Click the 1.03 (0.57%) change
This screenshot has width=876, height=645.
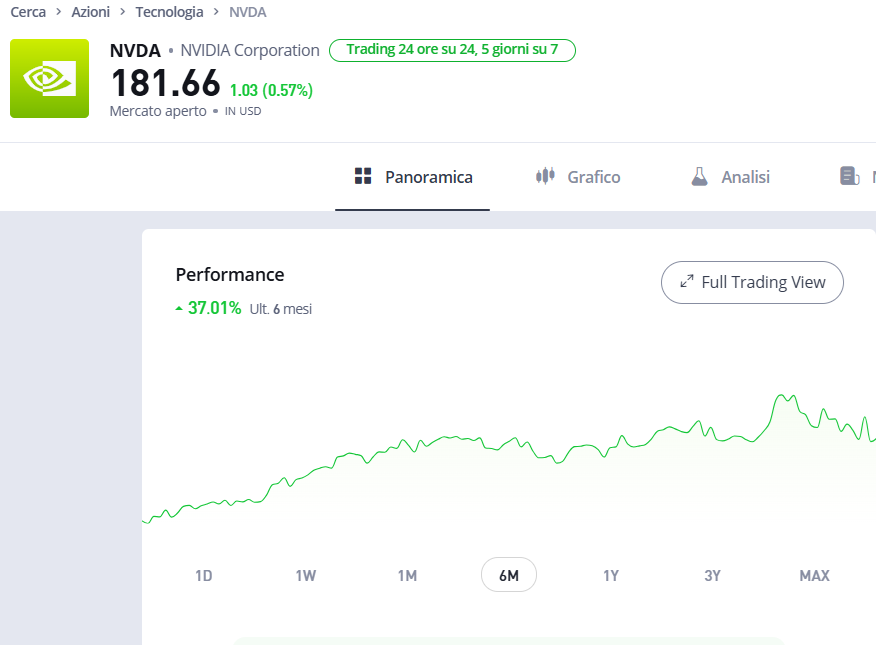click(272, 90)
